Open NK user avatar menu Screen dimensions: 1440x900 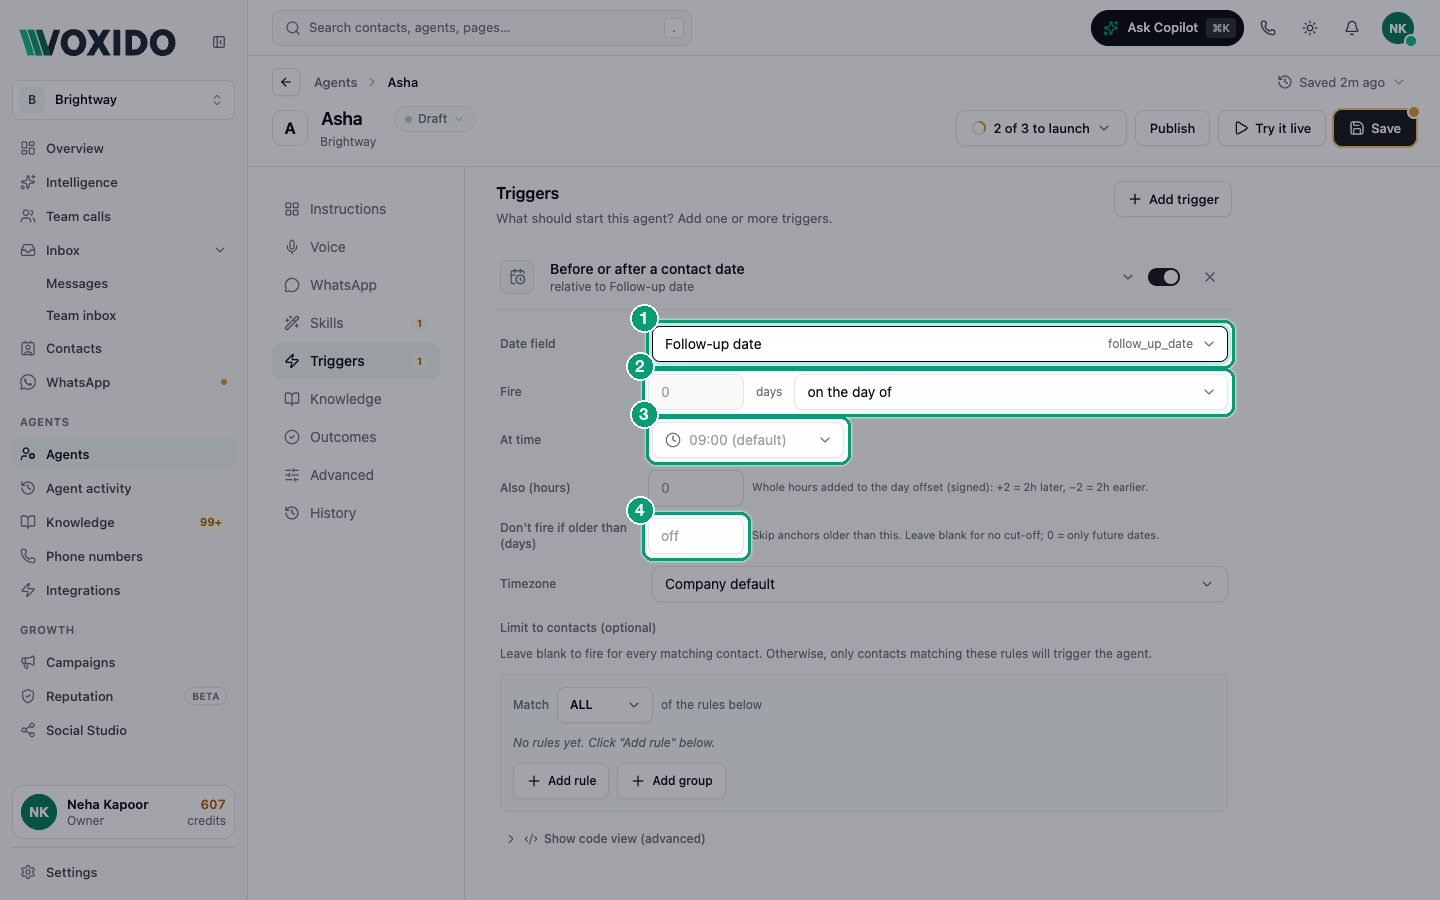point(1398,28)
